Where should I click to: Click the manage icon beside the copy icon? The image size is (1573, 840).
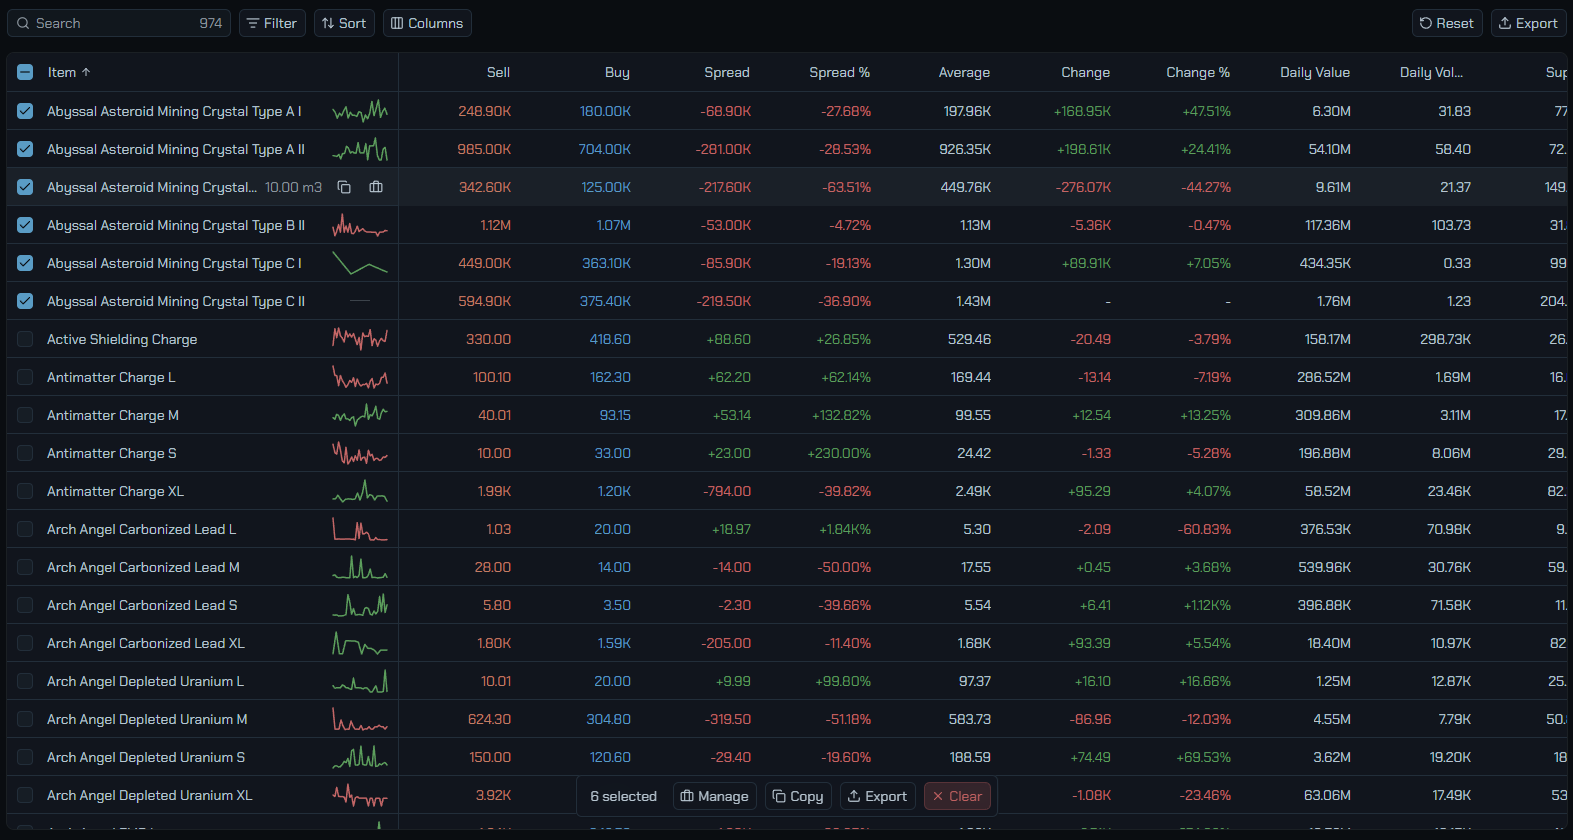click(376, 187)
